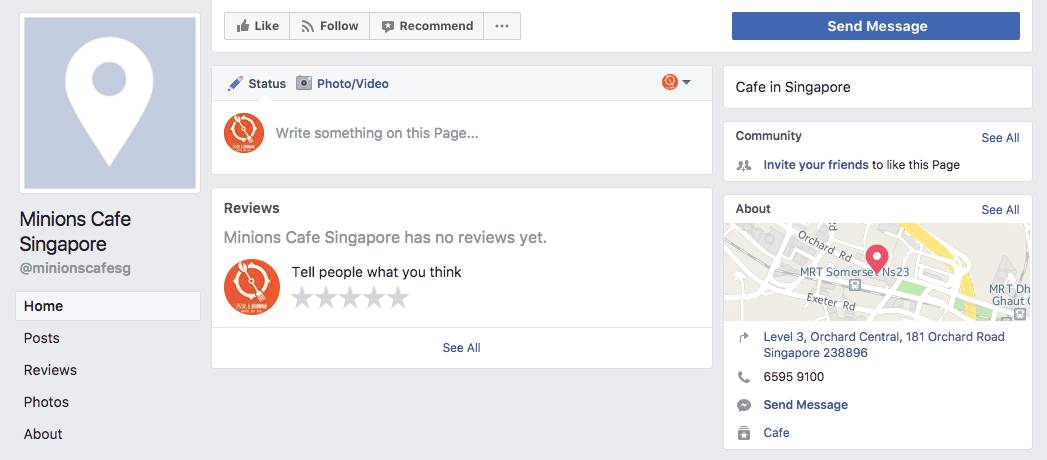Rate the cafe with the fifth star
The image size is (1047, 460).
click(x=398, y=297)
